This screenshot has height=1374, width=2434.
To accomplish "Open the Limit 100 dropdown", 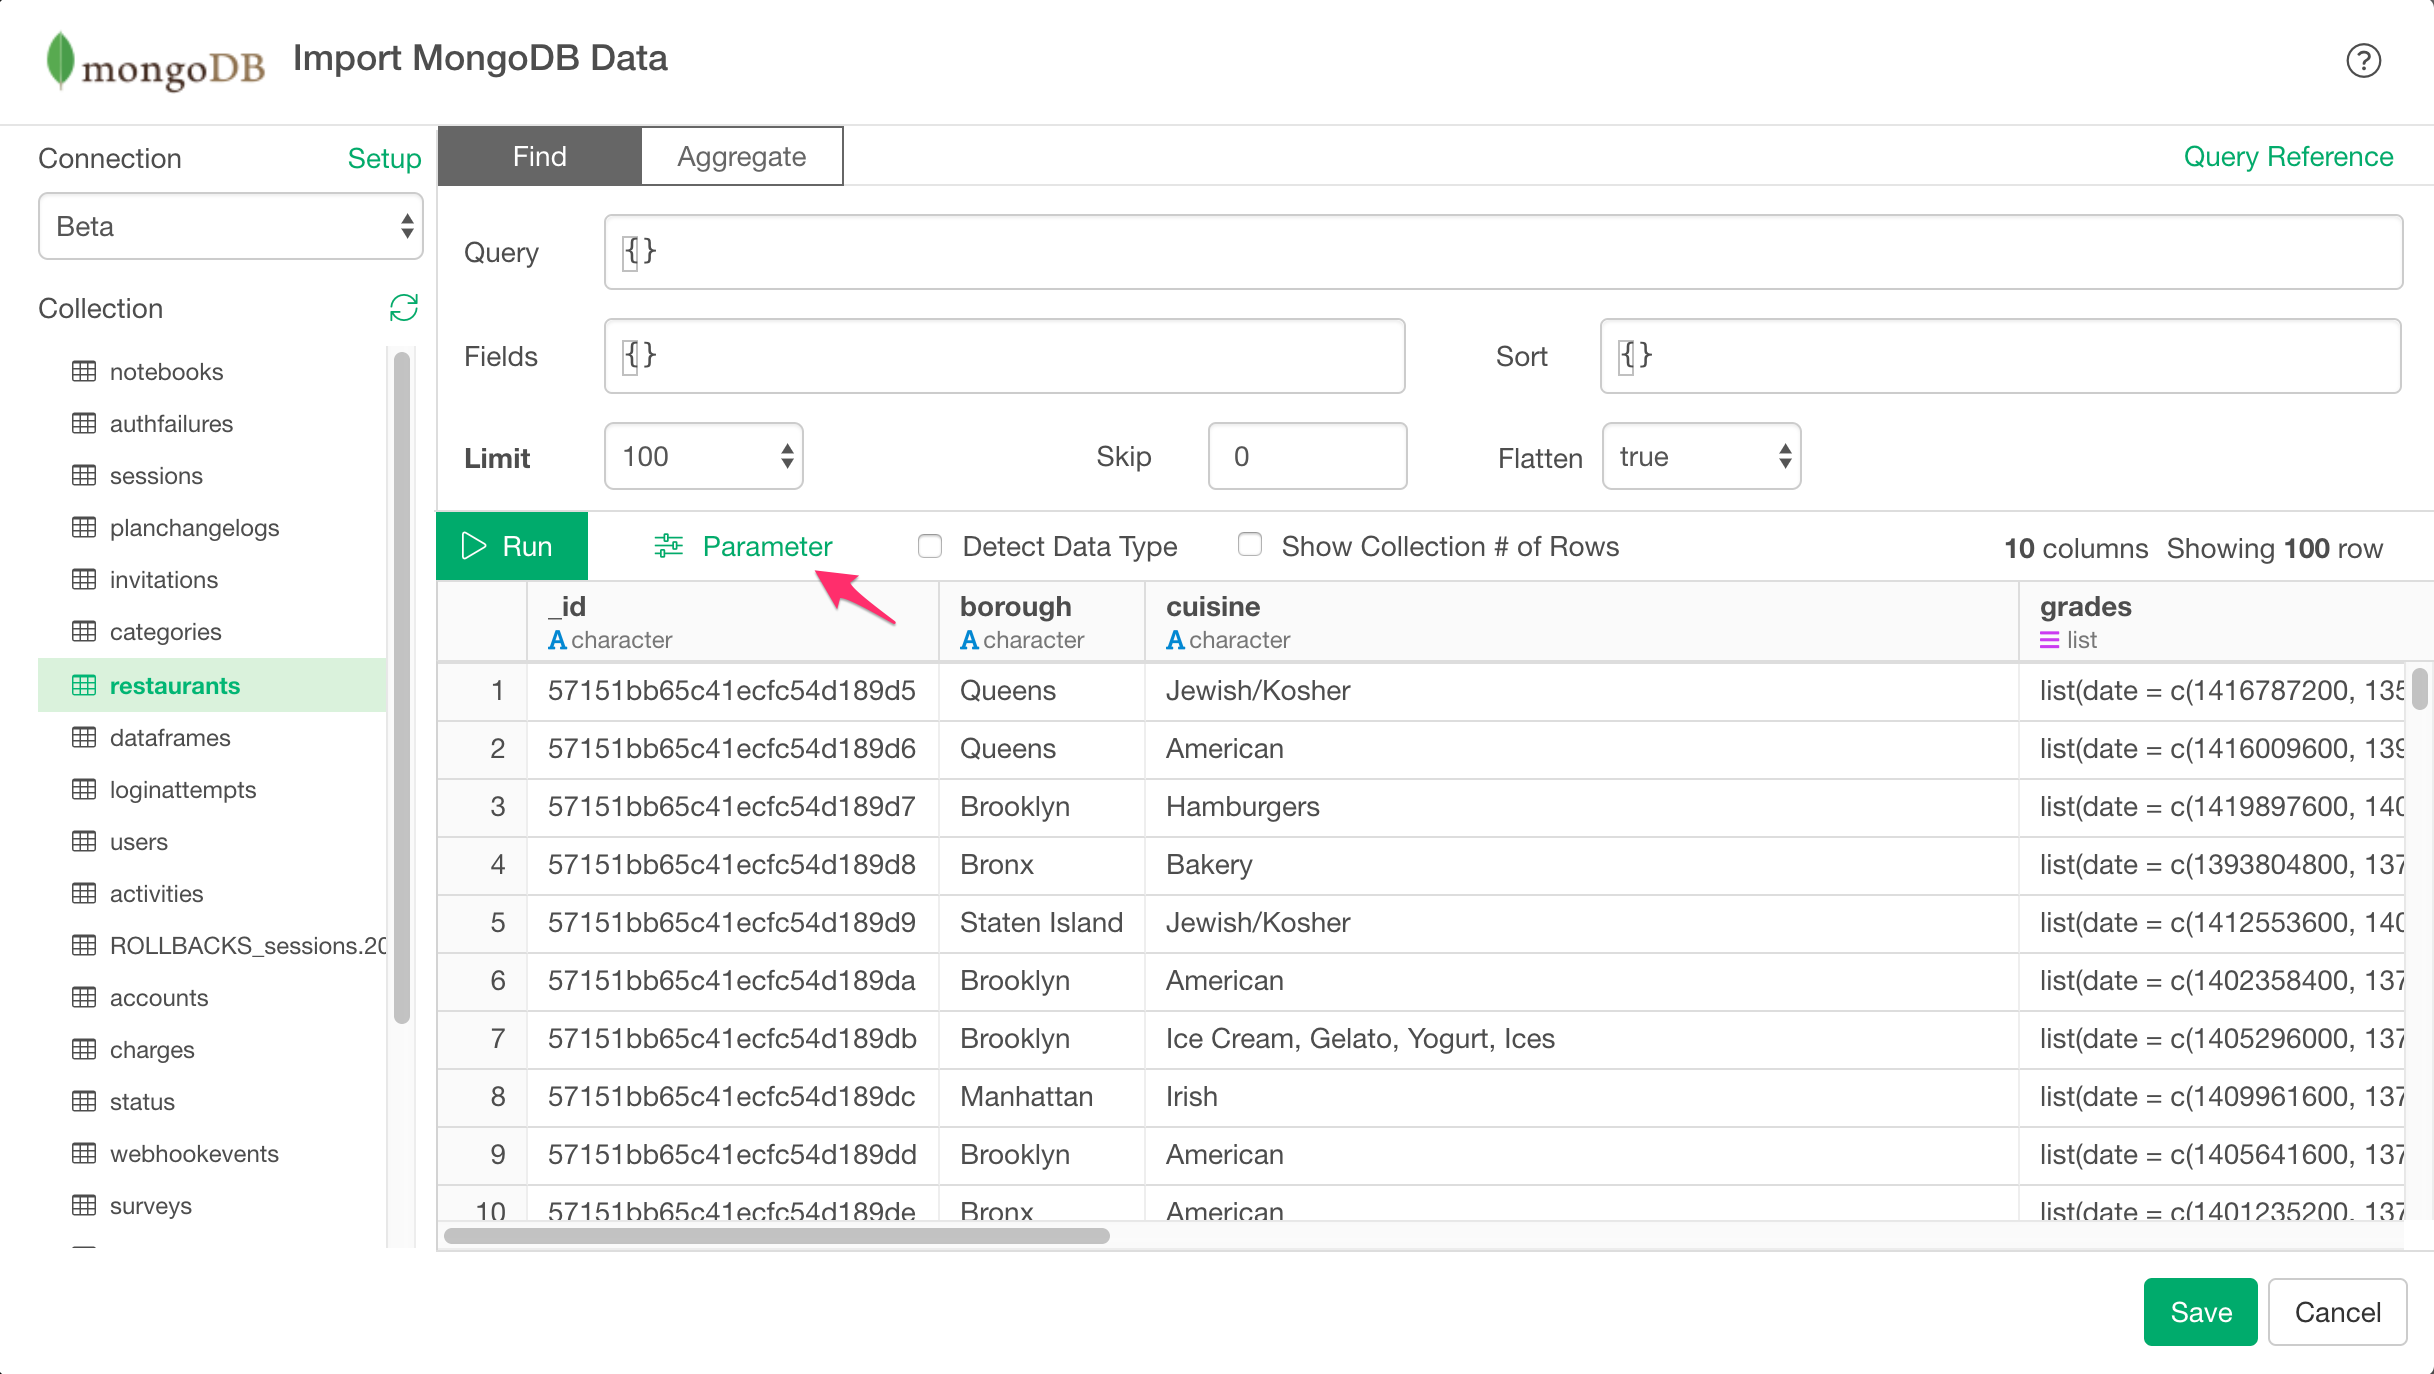I will coord(703,456).
